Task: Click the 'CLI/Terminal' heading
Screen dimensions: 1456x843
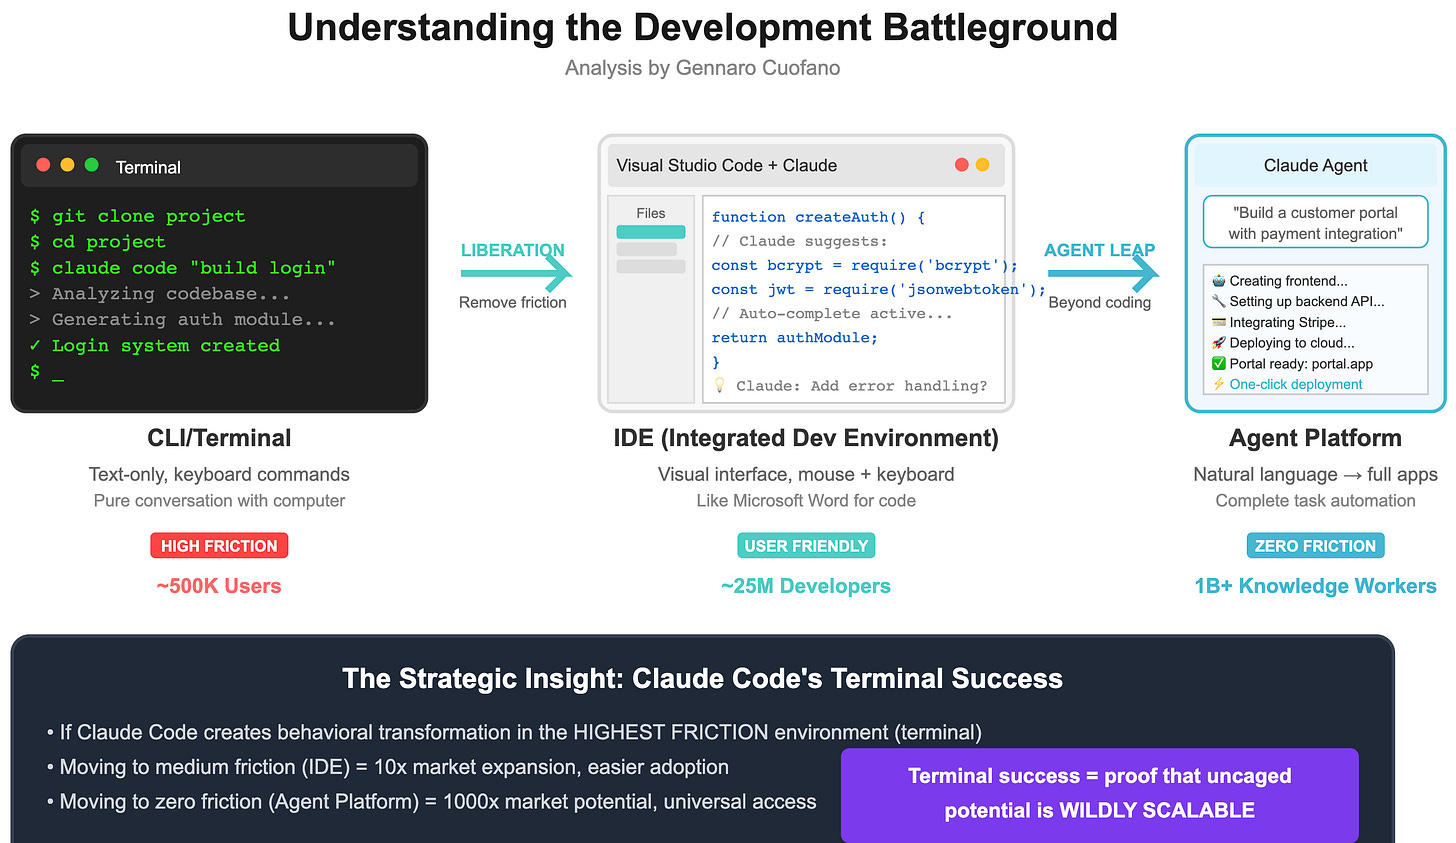Action: 219,438
